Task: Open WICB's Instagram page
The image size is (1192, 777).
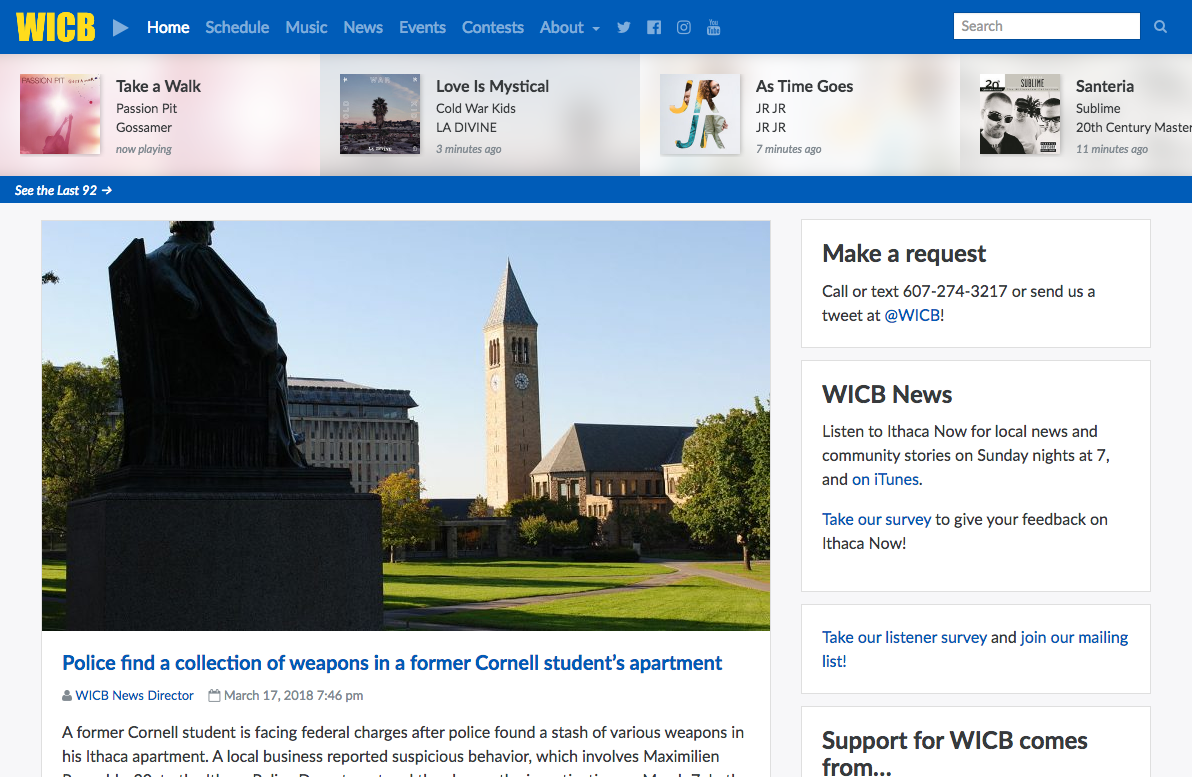Action: (x=683, y=27)
